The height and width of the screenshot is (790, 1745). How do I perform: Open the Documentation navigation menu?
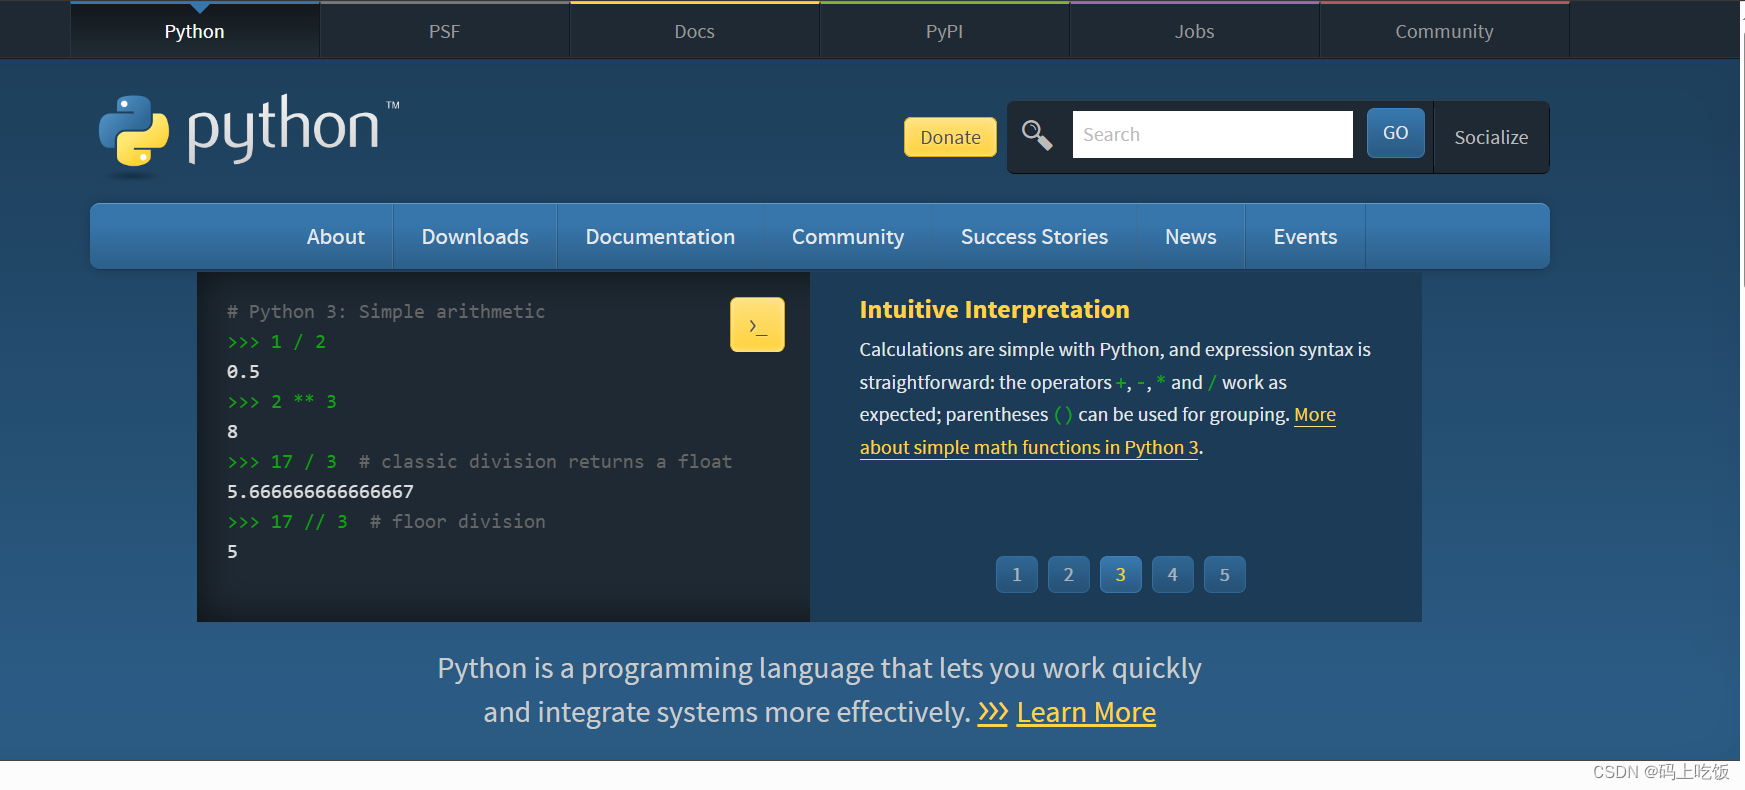660,237
